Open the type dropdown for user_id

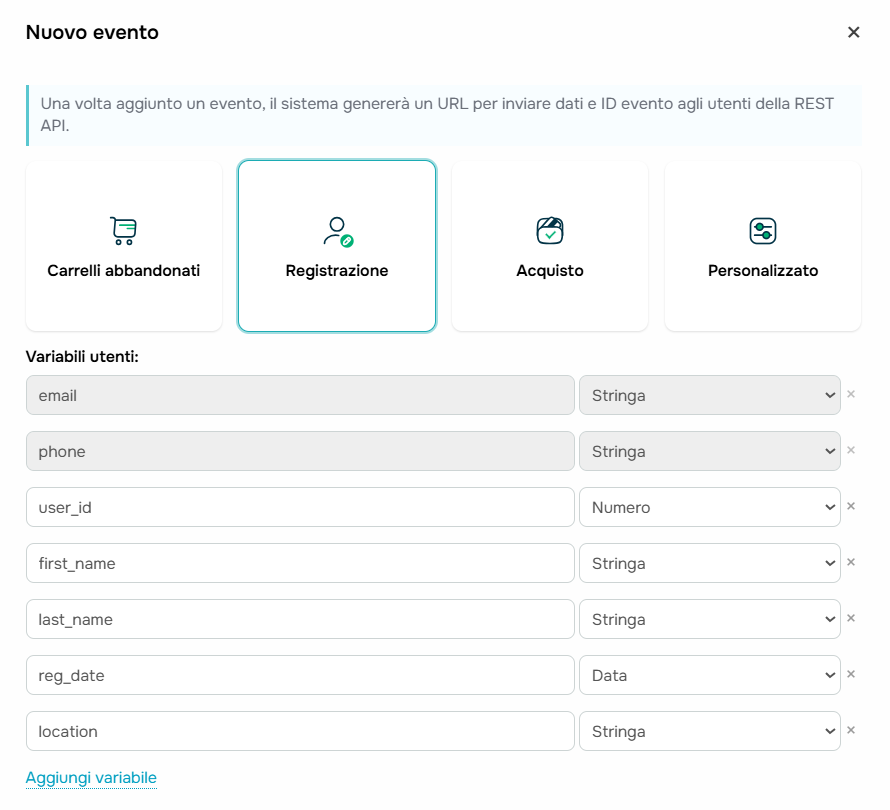pyautogui.click(x=709, y=507)
